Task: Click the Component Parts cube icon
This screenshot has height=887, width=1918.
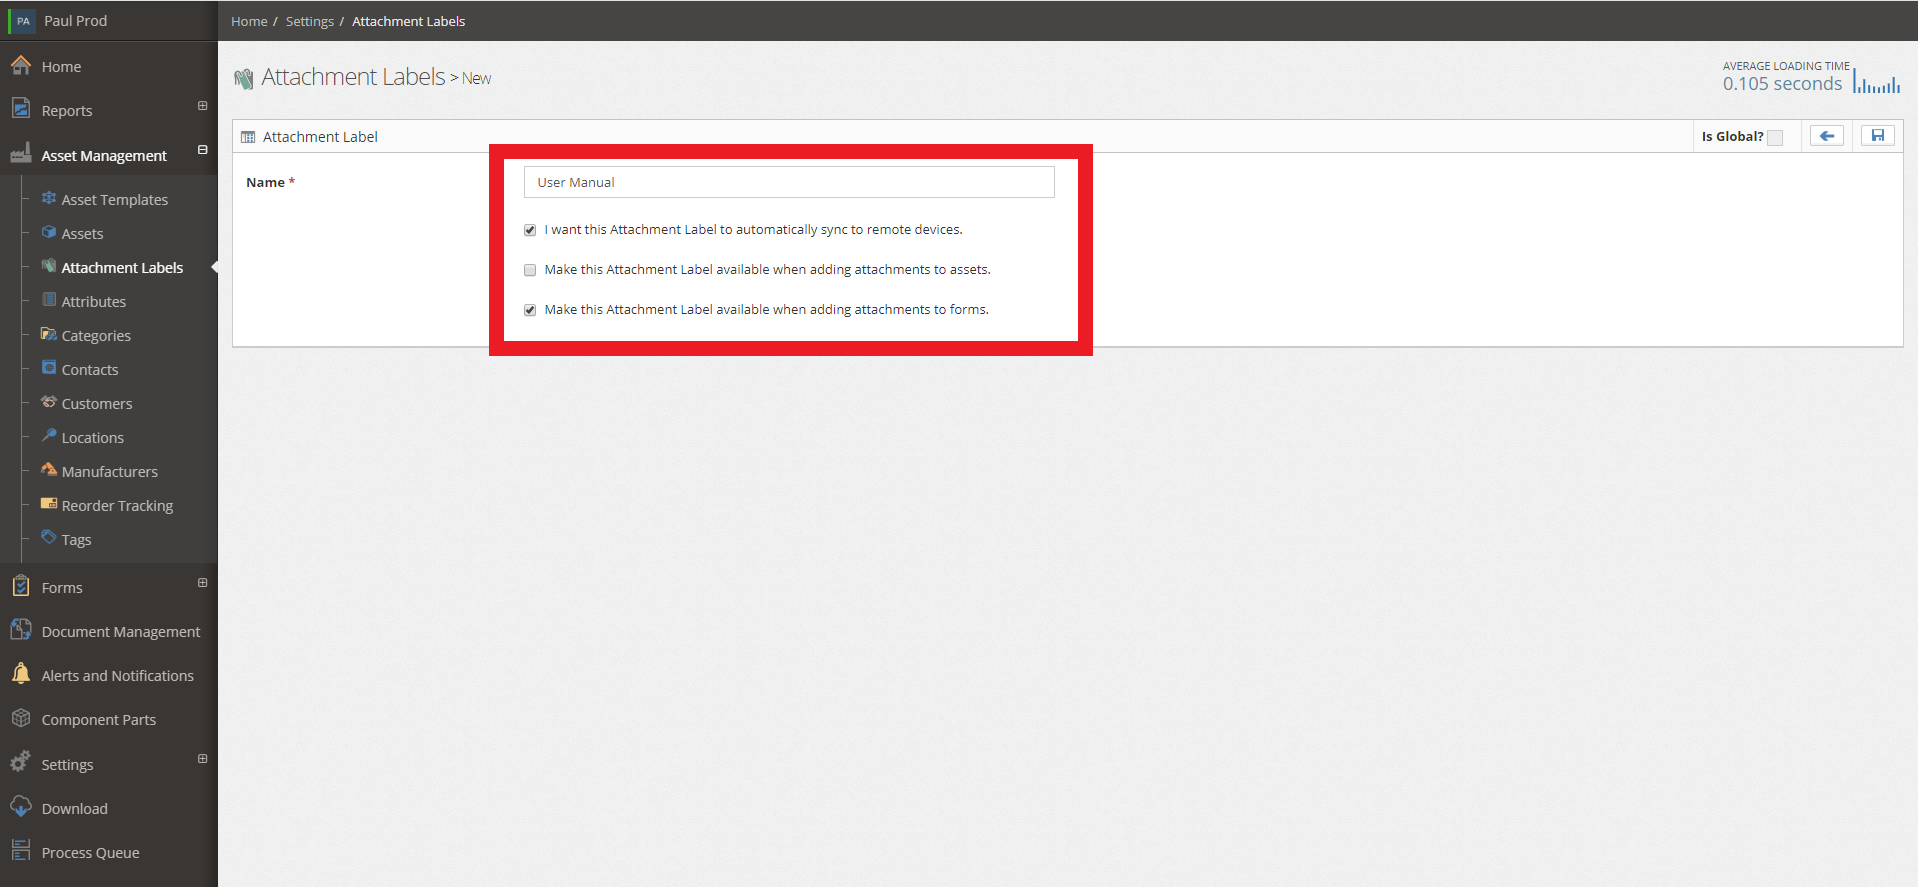Action: (x=21, y=718)
